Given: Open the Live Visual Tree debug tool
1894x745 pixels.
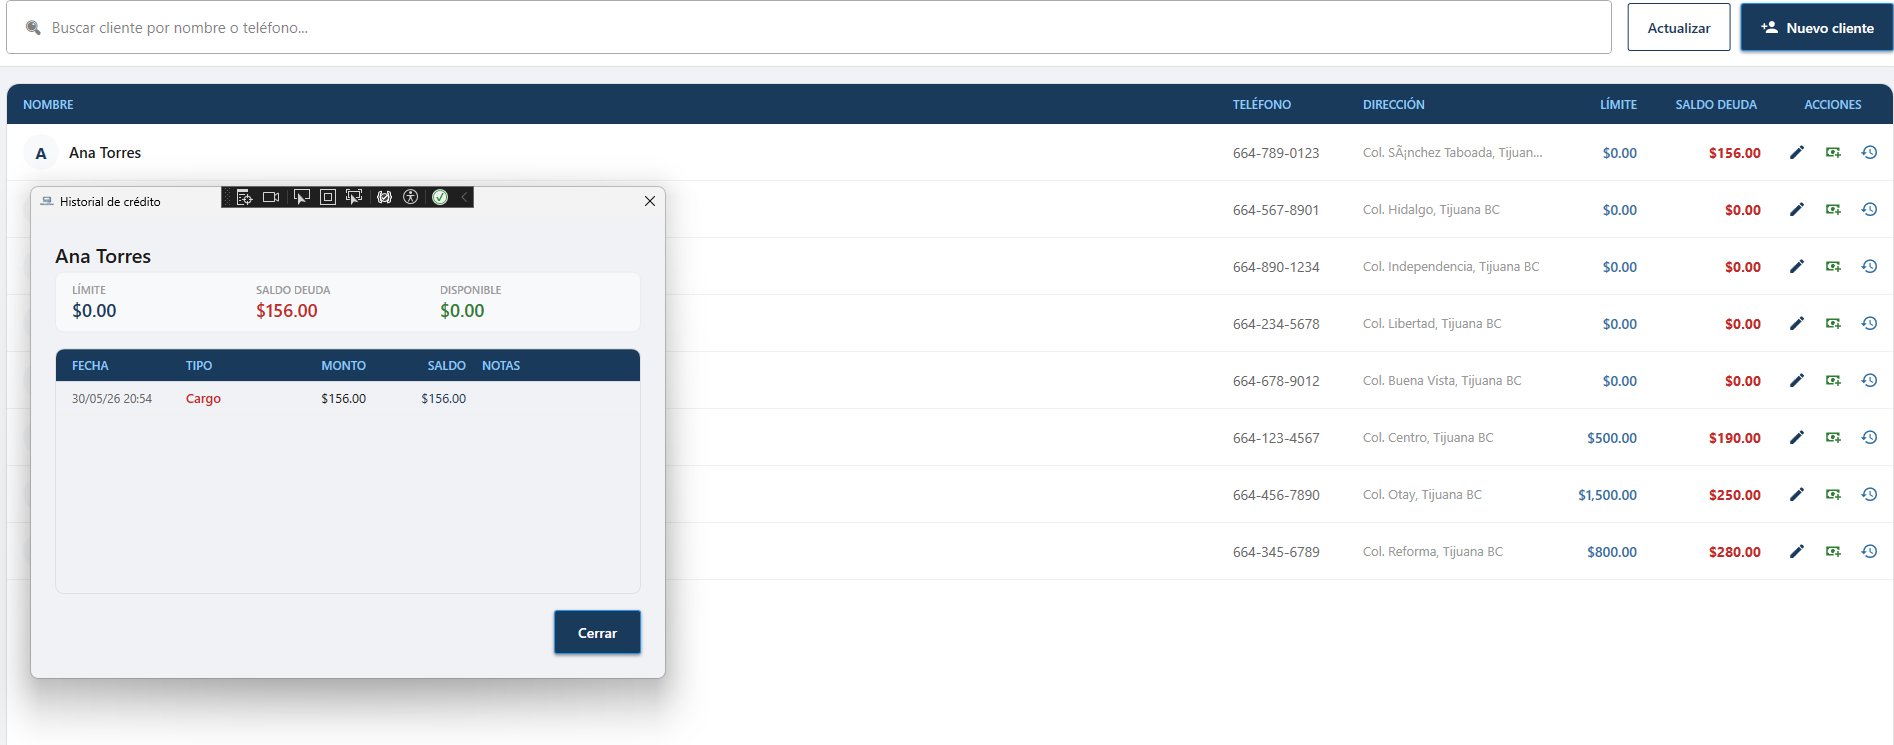Looking at the screenshot, I should [x=244, y=197].
